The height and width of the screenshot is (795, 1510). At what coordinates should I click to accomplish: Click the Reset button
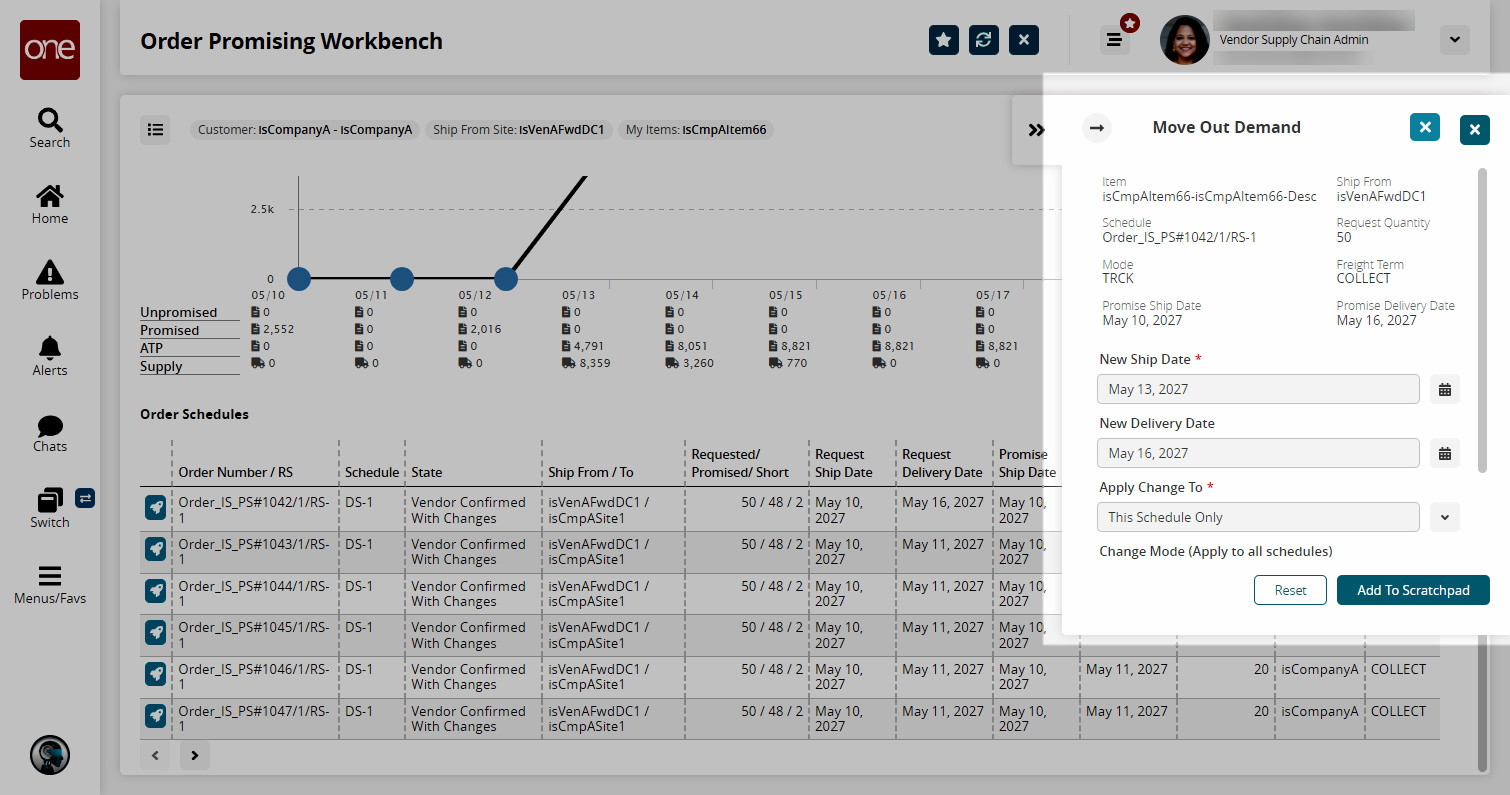(1290, 590)
